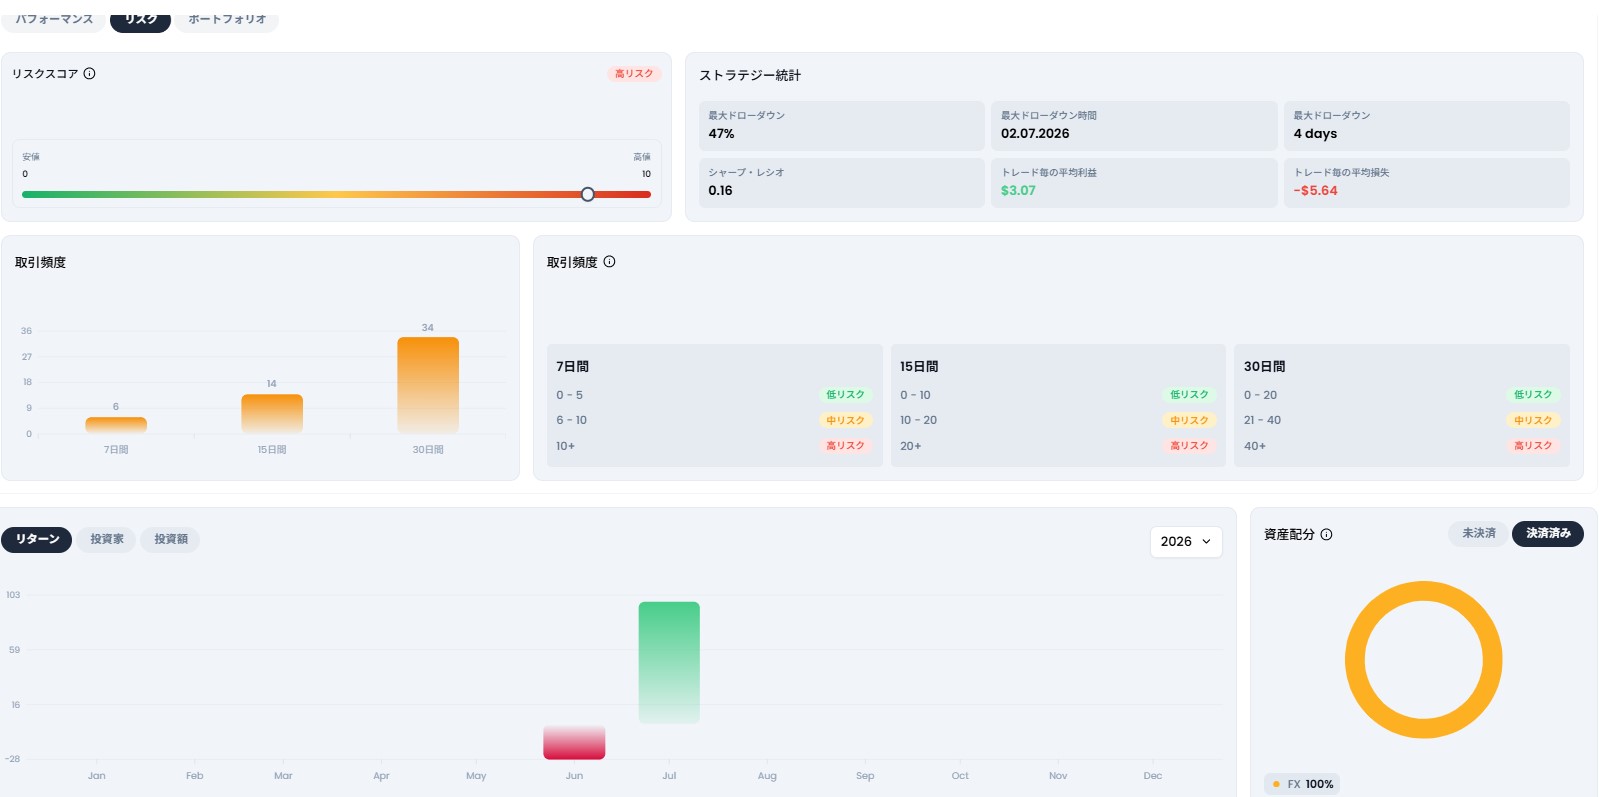Open the 2026 year dropdown
The height and width of the screenshot is (797, 1601).
[1186, 541]
